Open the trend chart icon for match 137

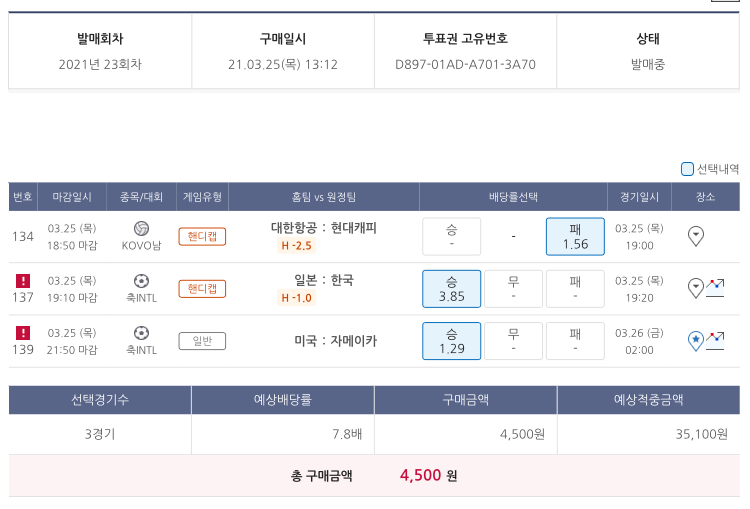pyautogui.click(x=715, y=288)
